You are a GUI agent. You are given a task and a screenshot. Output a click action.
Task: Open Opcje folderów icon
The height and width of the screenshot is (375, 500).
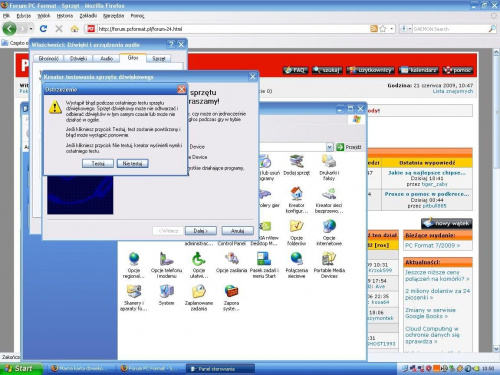(x=296, y=232)
